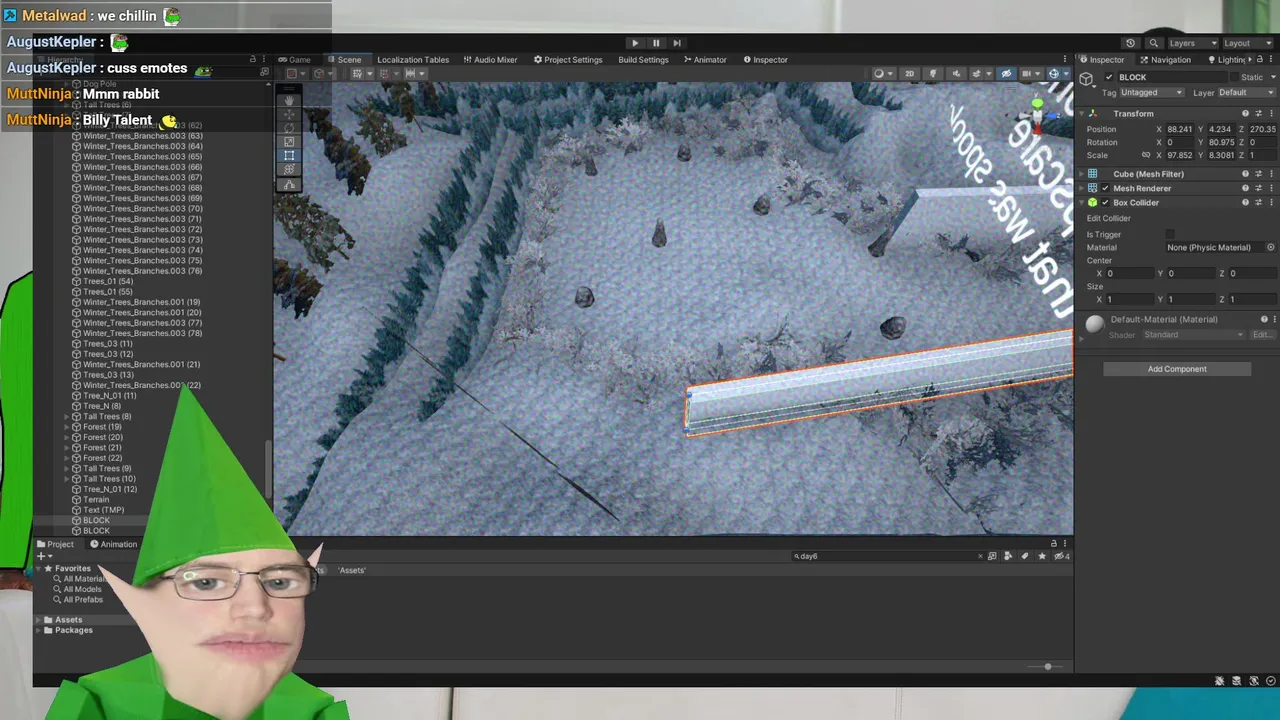The image size is (1280, 720).
Task: Open the Build Settings tab
Action: pyautogui.click(x=643, y=59)
